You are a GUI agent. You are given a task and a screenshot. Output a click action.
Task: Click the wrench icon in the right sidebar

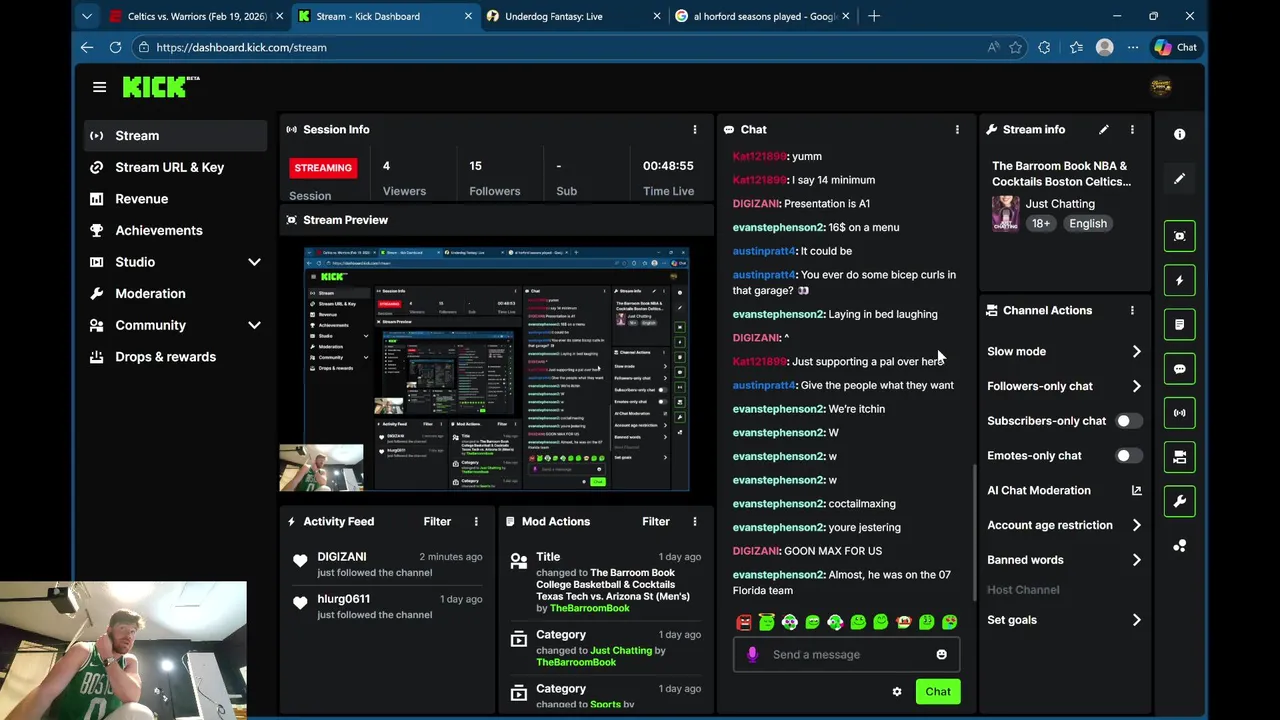point(1179,501)
